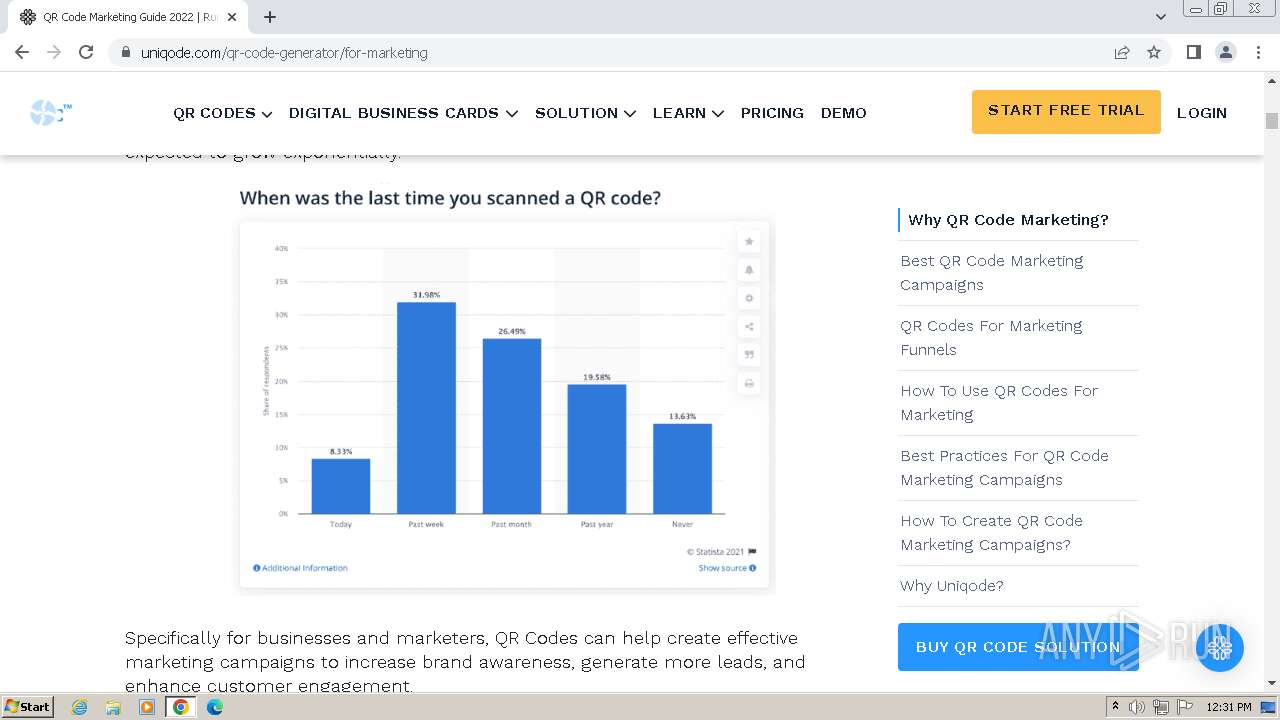Screen dimensions: 1280x720
Task: Show hidden tray icons arrow
Action: [x=1115, y=707]
